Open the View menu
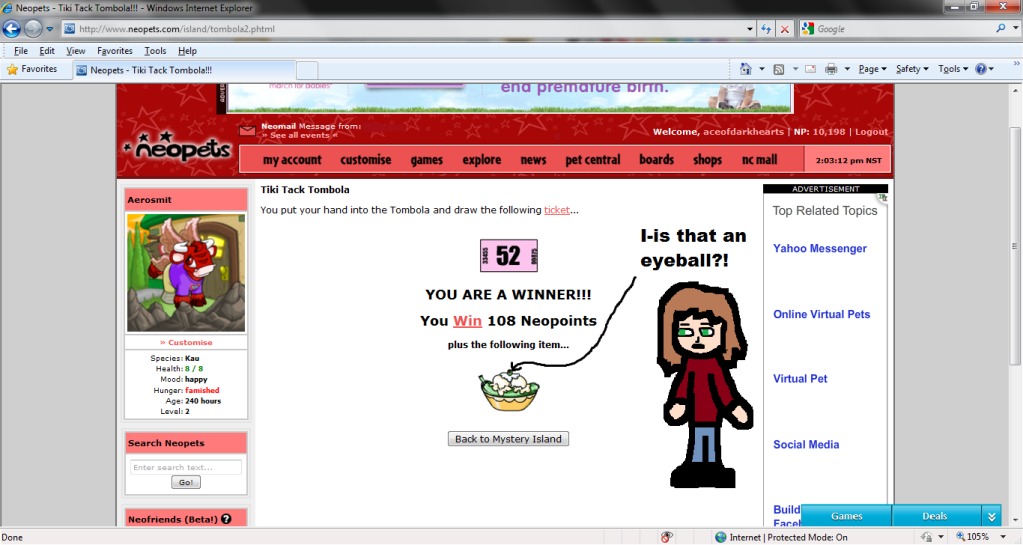This screenshot has height=545, width=1023. (x=76, y=50)
